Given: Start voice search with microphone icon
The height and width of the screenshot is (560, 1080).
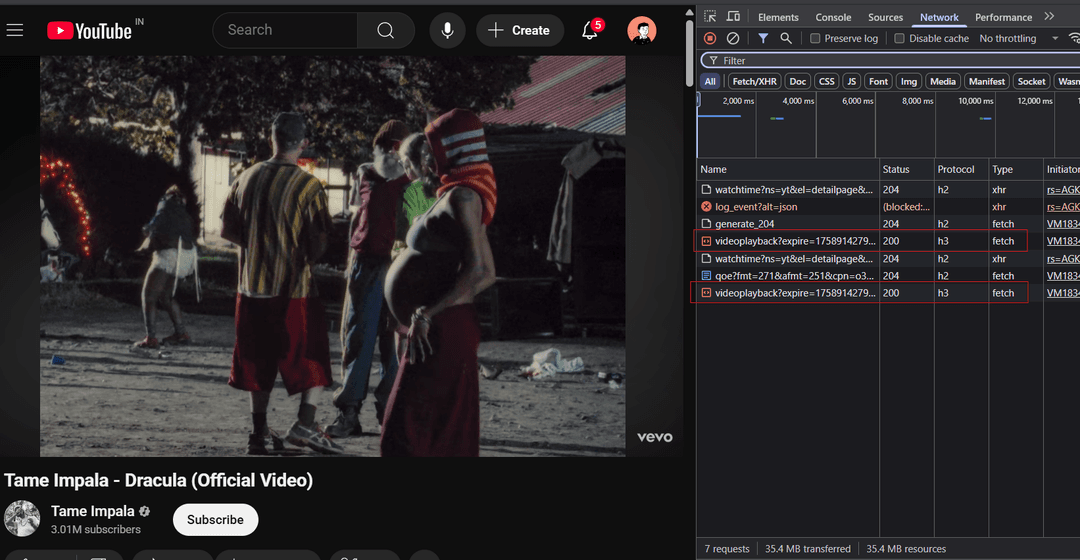Looking at the screenshot, I should 447,31.
